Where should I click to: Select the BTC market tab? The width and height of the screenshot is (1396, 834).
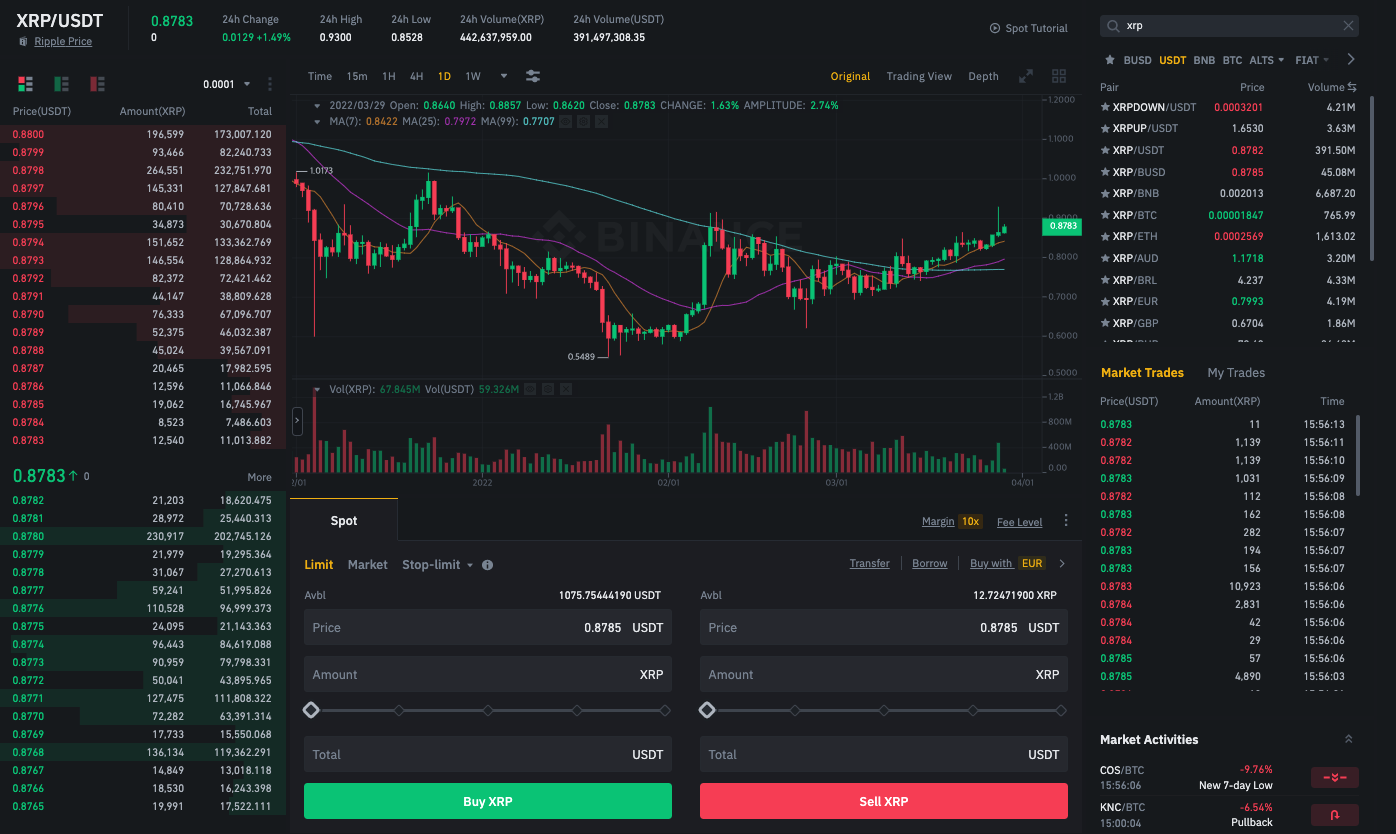pos(1232,60)
